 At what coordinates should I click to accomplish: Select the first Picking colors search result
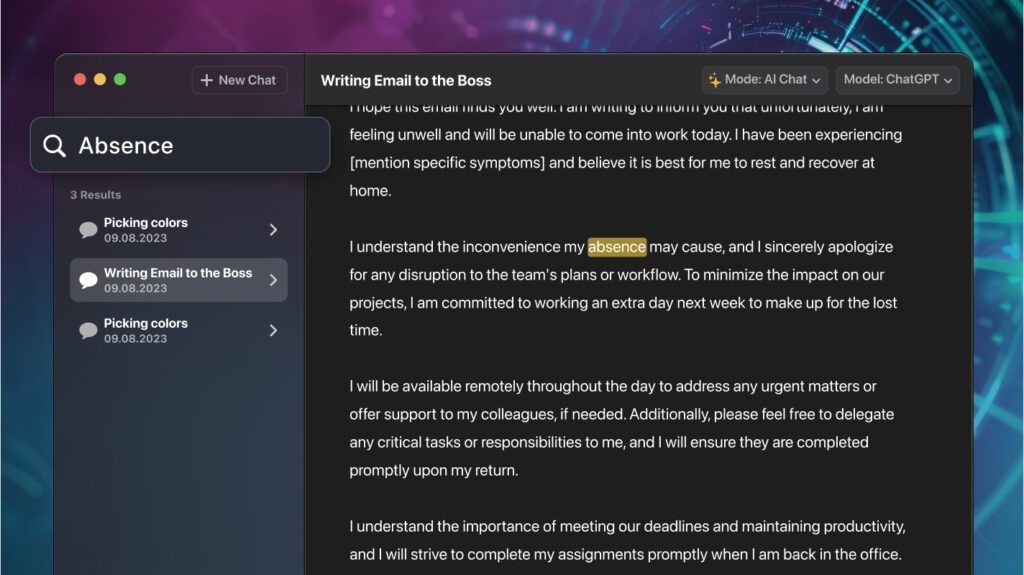[178, 230]
